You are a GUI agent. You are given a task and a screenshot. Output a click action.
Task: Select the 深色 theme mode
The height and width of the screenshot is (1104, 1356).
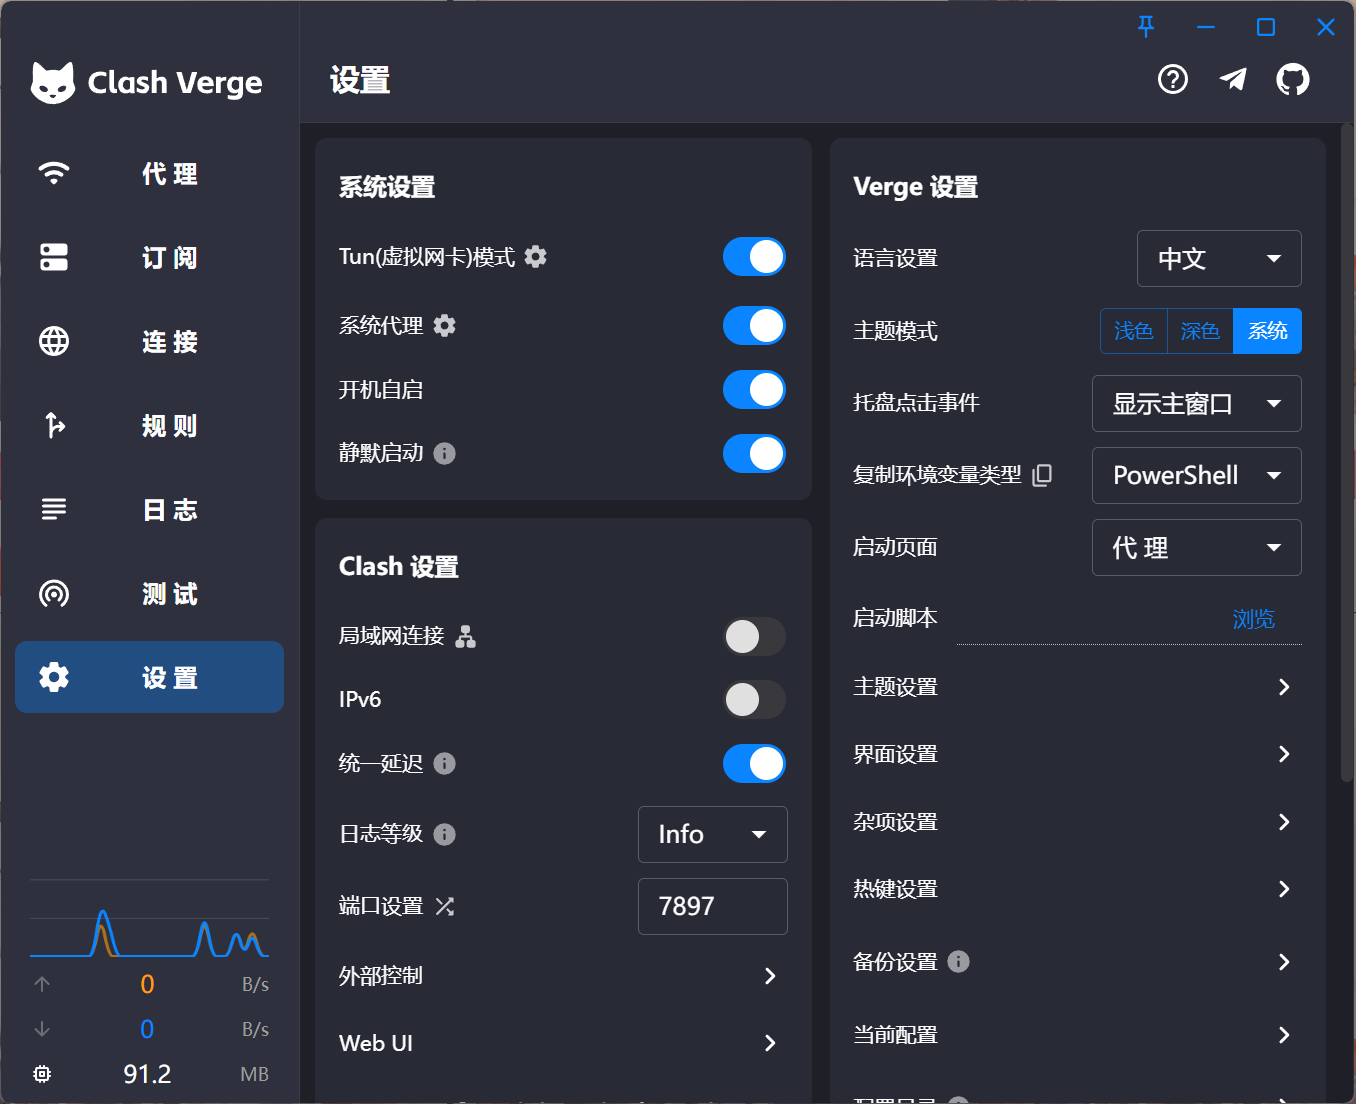1200,331
